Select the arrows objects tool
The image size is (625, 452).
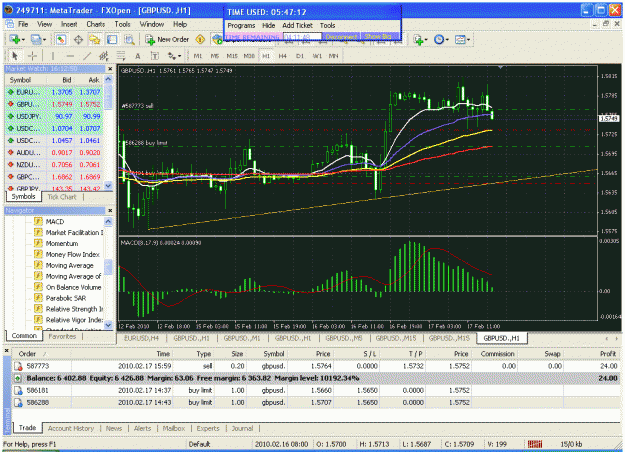point(172,56)
